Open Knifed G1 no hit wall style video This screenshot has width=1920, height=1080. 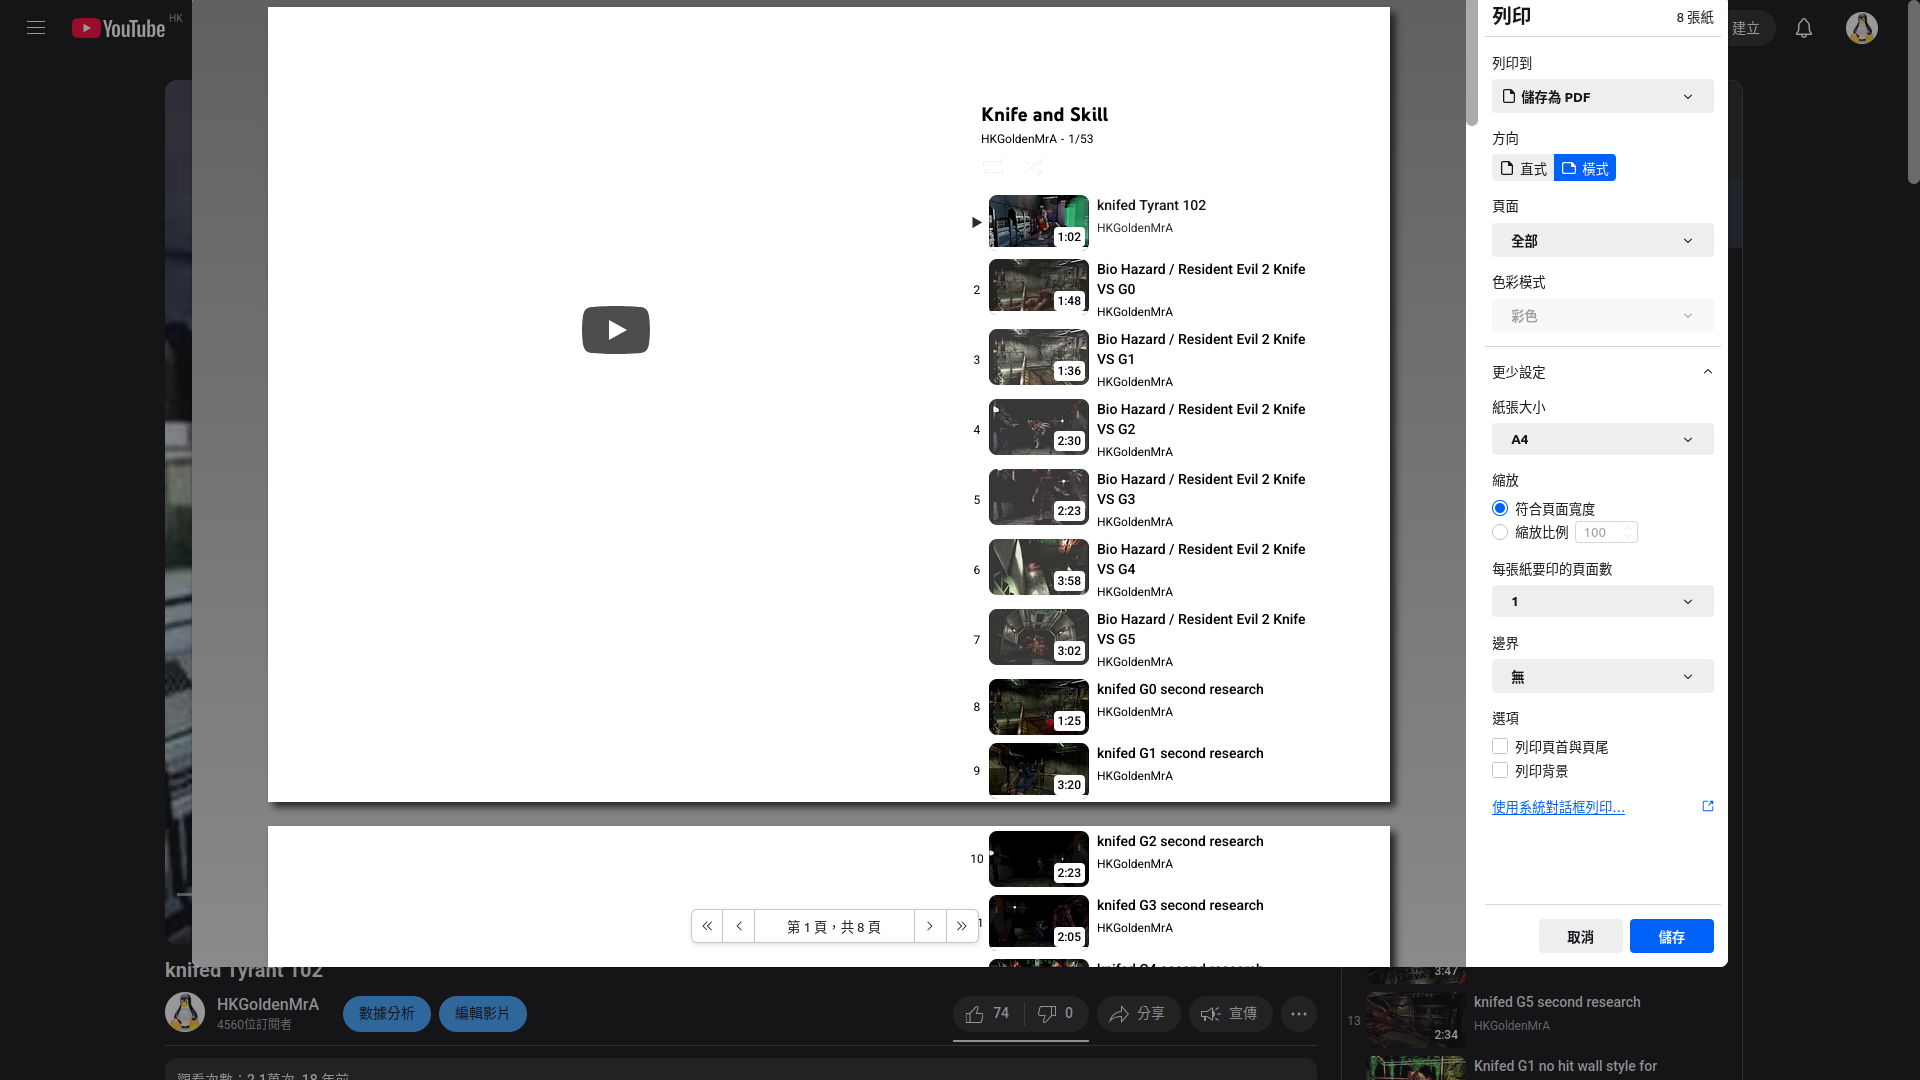[x=1565, y=1066]
